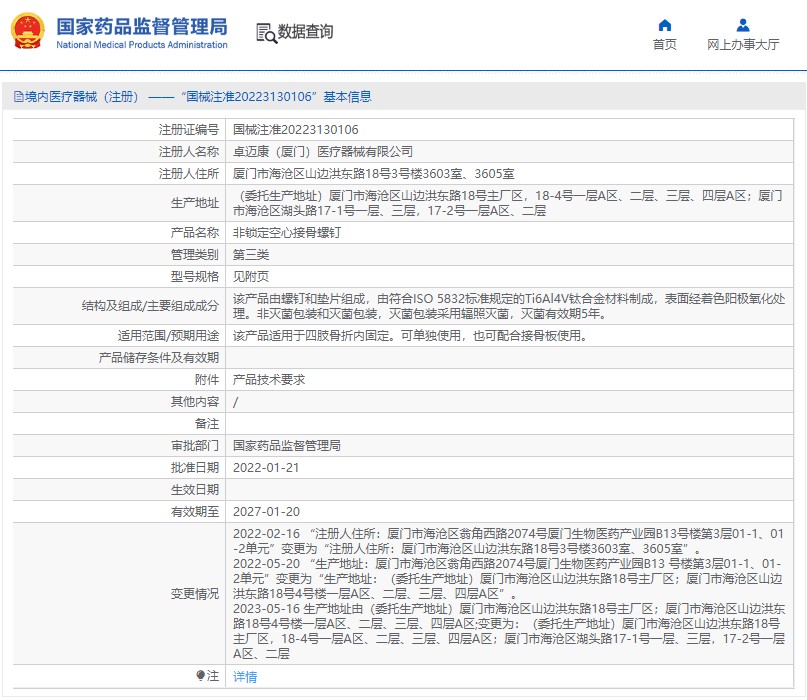Click the expiry date 2027-01-20

click(x=265, y=511)
